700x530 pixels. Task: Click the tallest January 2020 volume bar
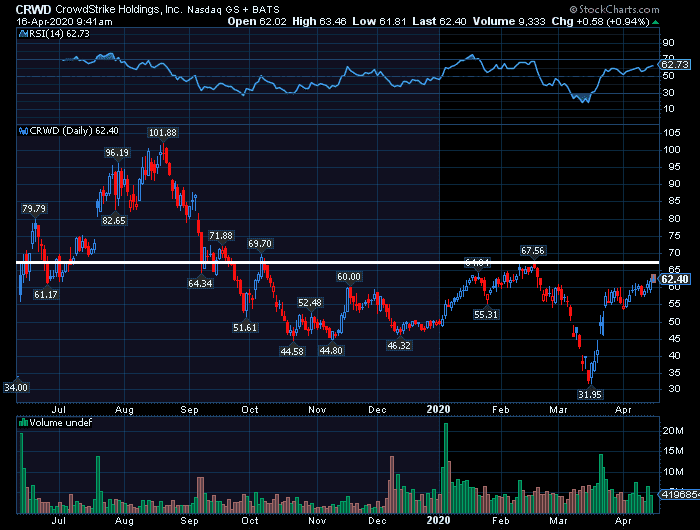pyautogui.click(x=446, y=468)
